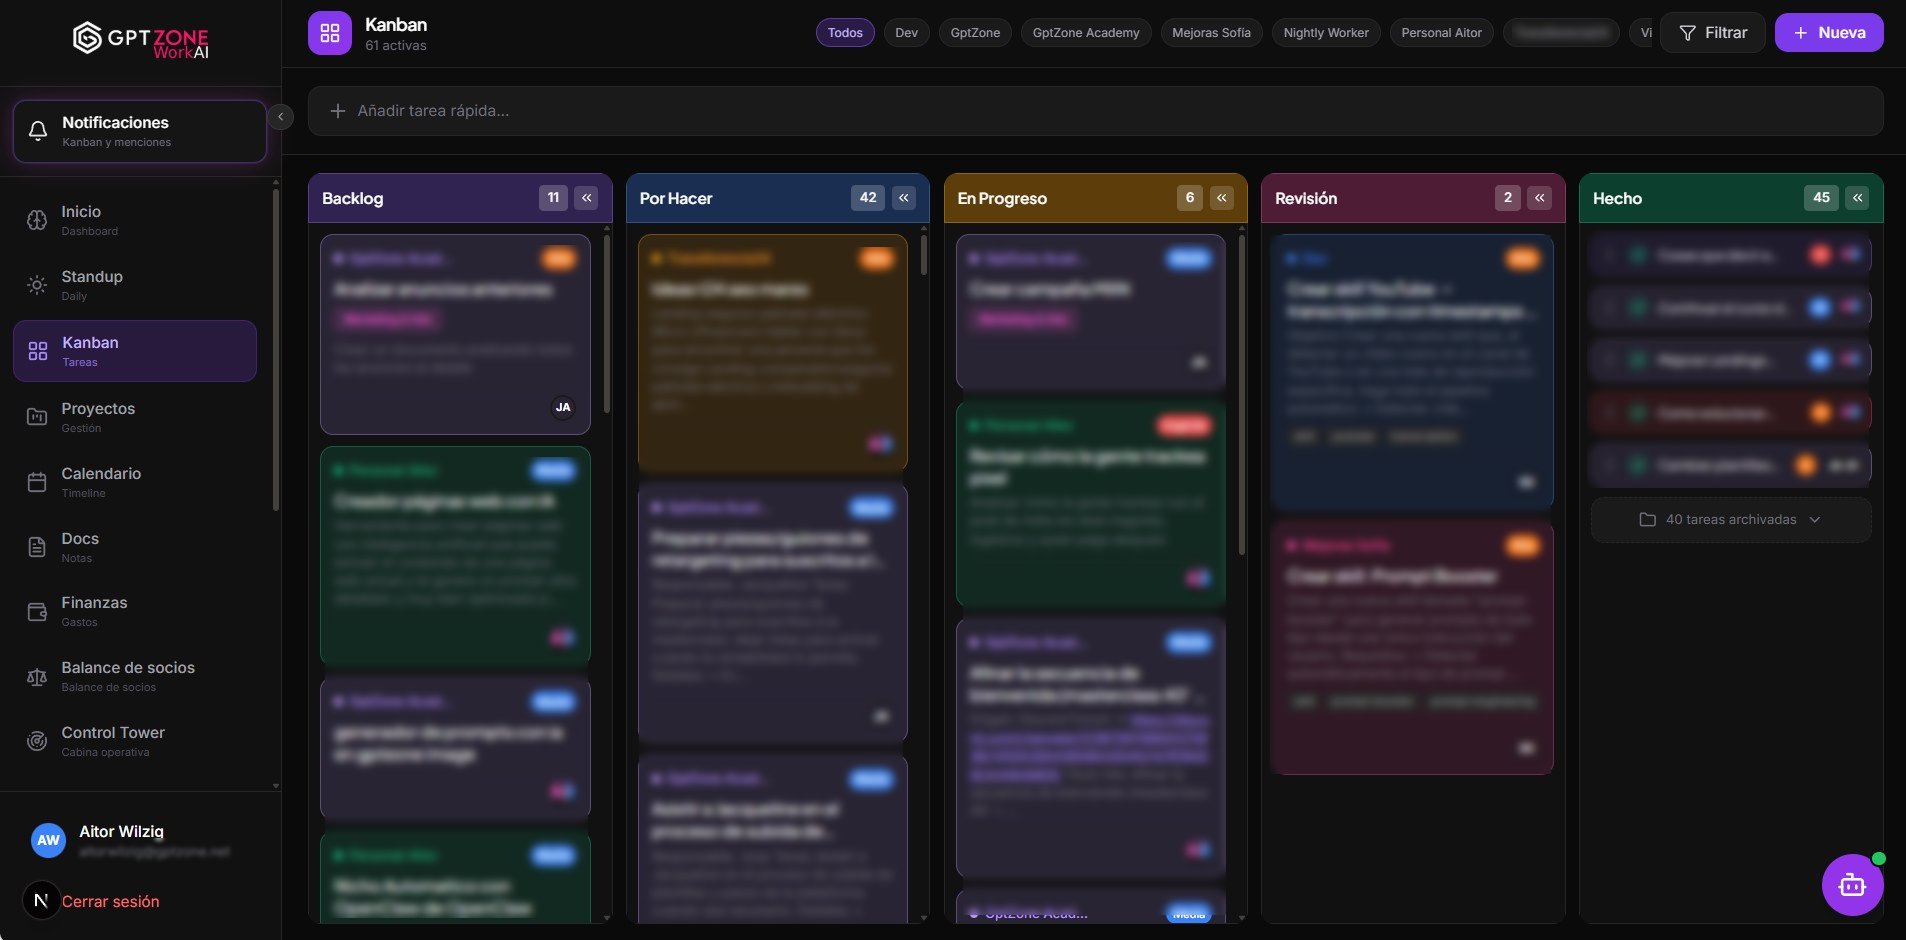Click the purple Kanban icon in the header
Viewport: 1906px width, 940px height.
330,33
